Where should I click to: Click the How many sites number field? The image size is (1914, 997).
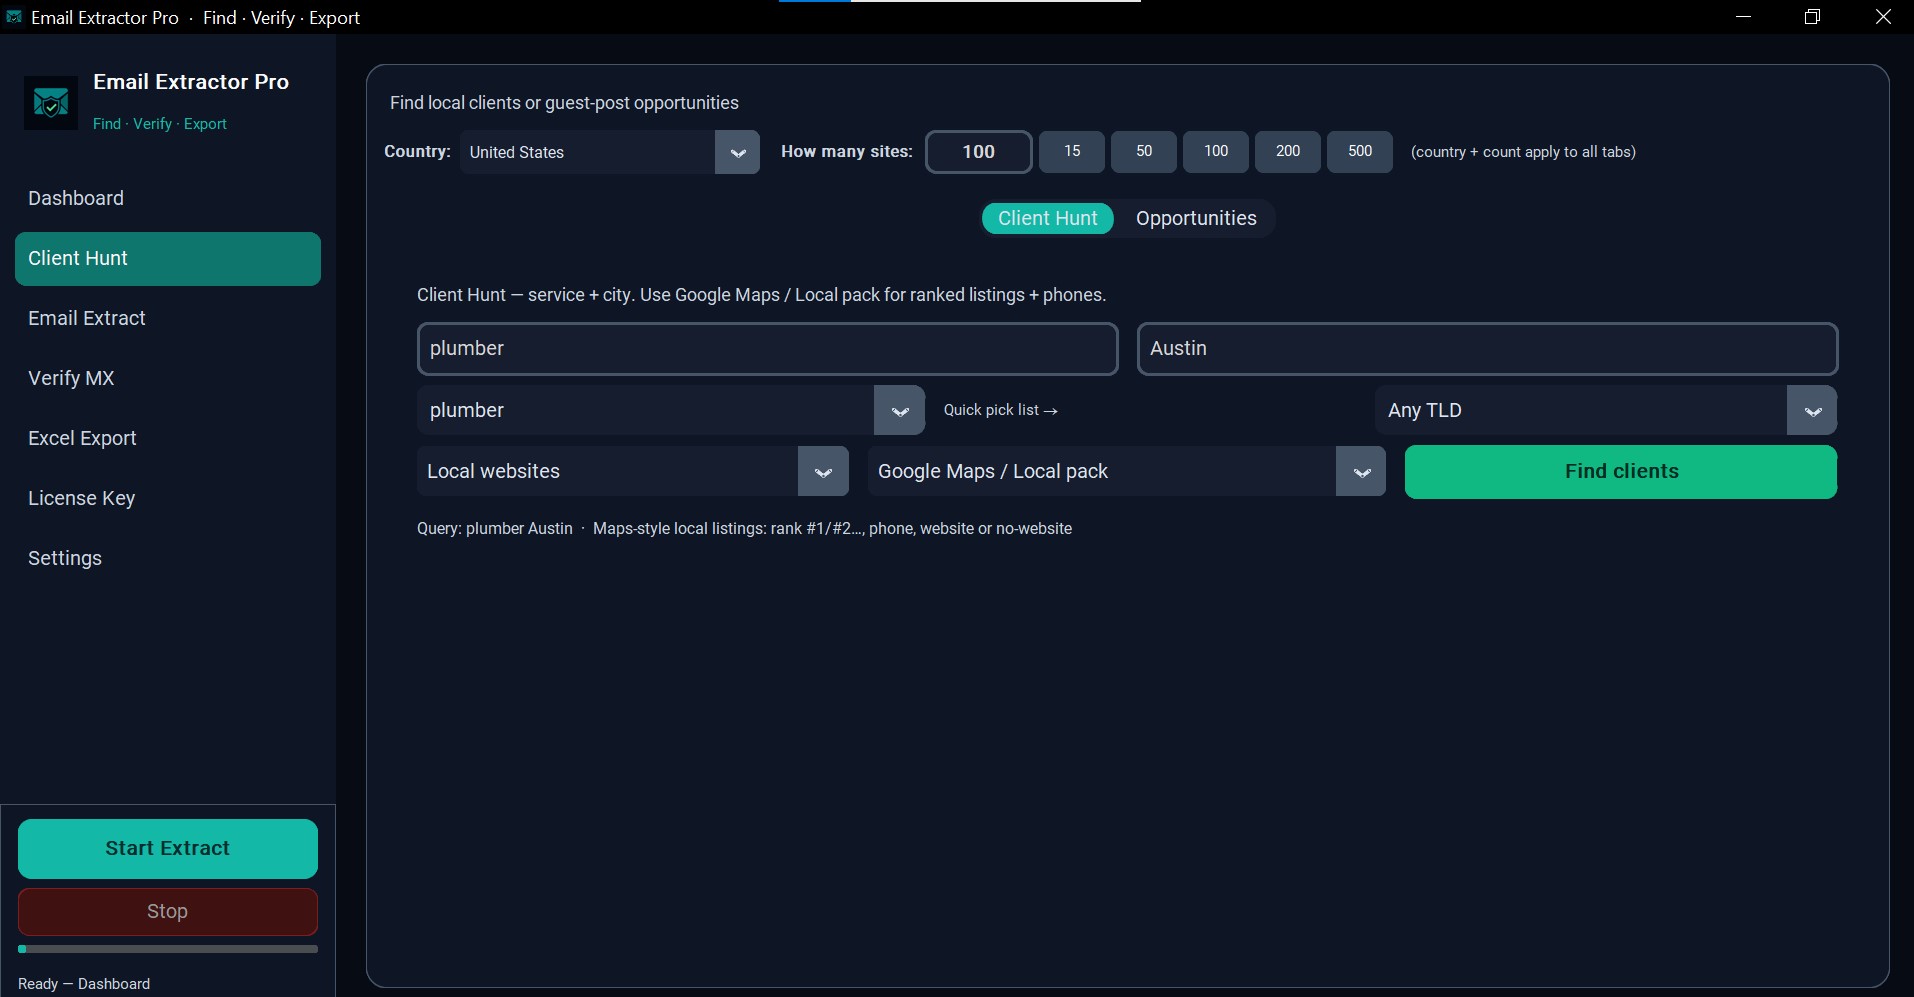(979, 152)
